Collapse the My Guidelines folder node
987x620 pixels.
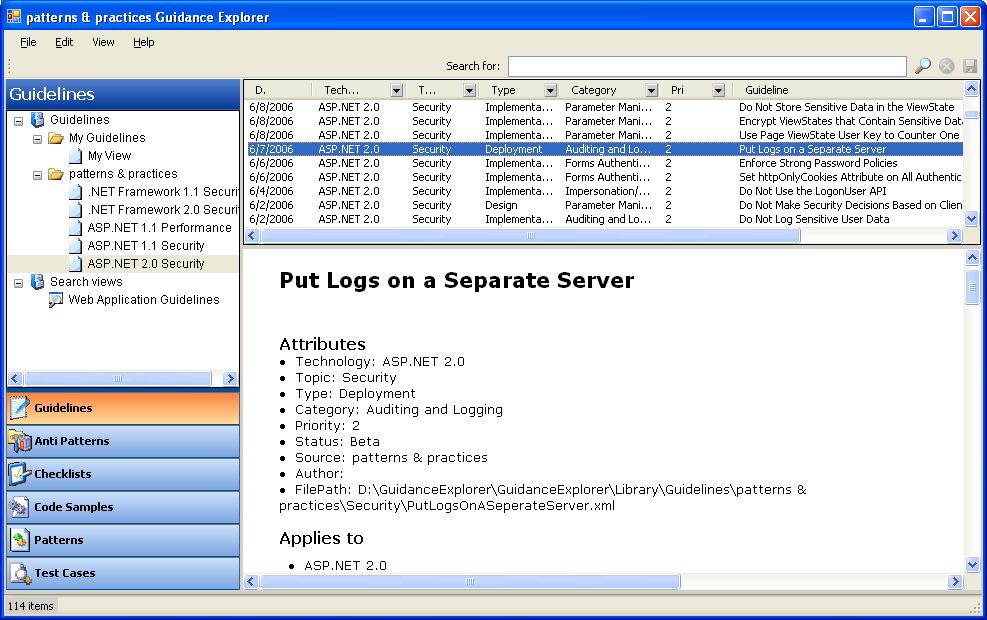coord(38,138)
